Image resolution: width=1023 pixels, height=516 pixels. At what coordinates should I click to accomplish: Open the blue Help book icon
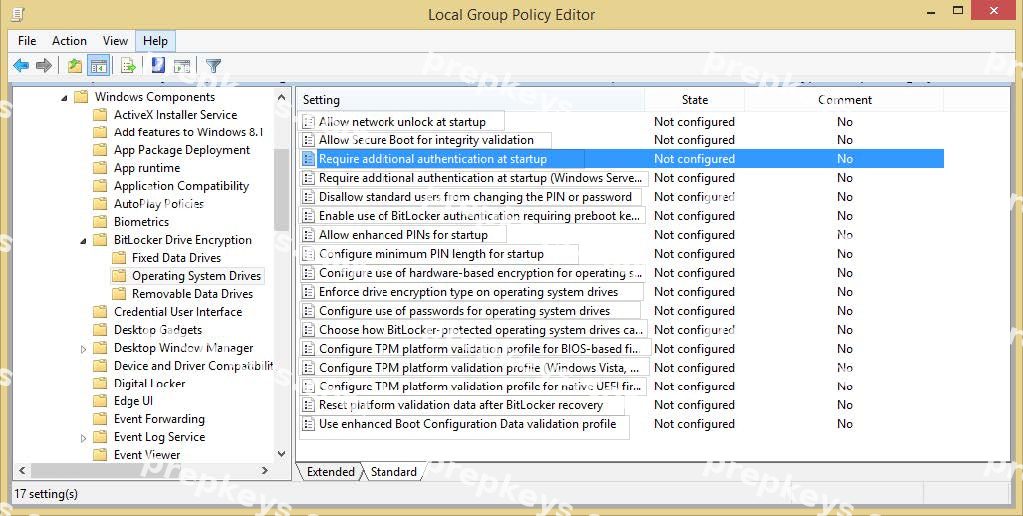[158, 65]
